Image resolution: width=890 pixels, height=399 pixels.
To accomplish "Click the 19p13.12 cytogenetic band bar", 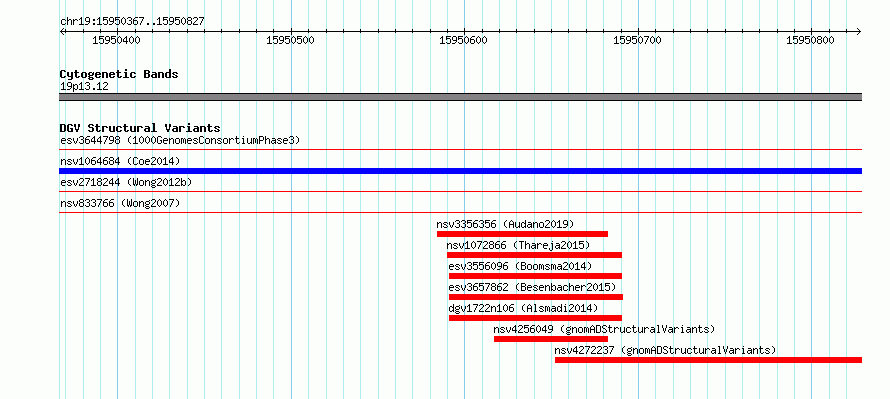I will click(460, 97).
